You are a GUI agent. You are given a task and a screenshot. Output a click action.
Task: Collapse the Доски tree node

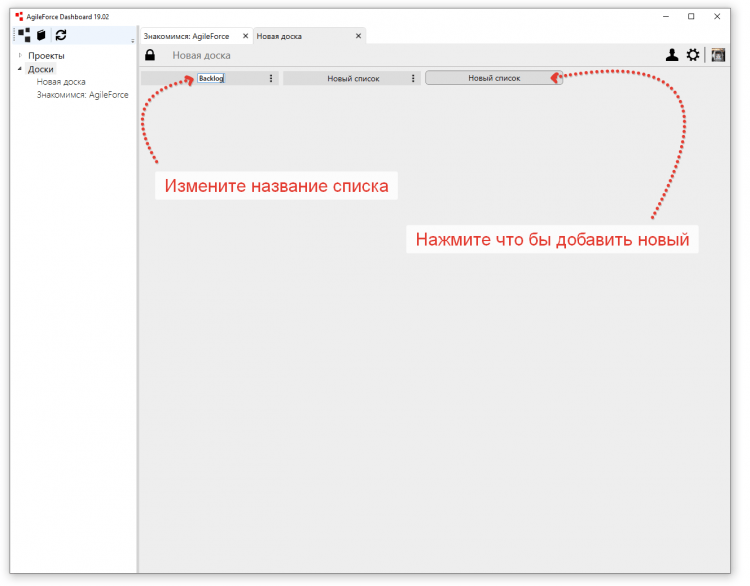(x=20, y=69)
